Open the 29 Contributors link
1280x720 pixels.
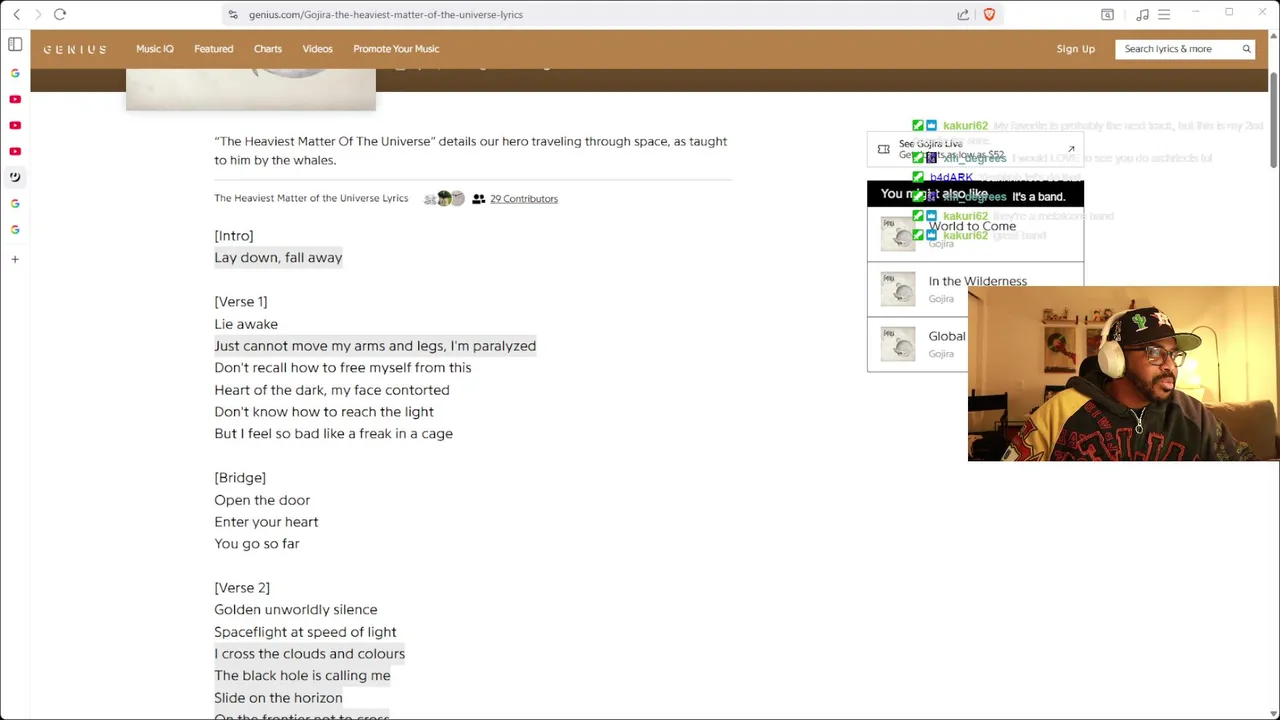click(x=524, y=199)
